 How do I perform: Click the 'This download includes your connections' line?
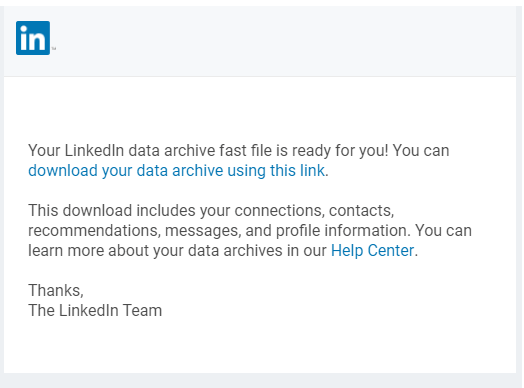211,211
